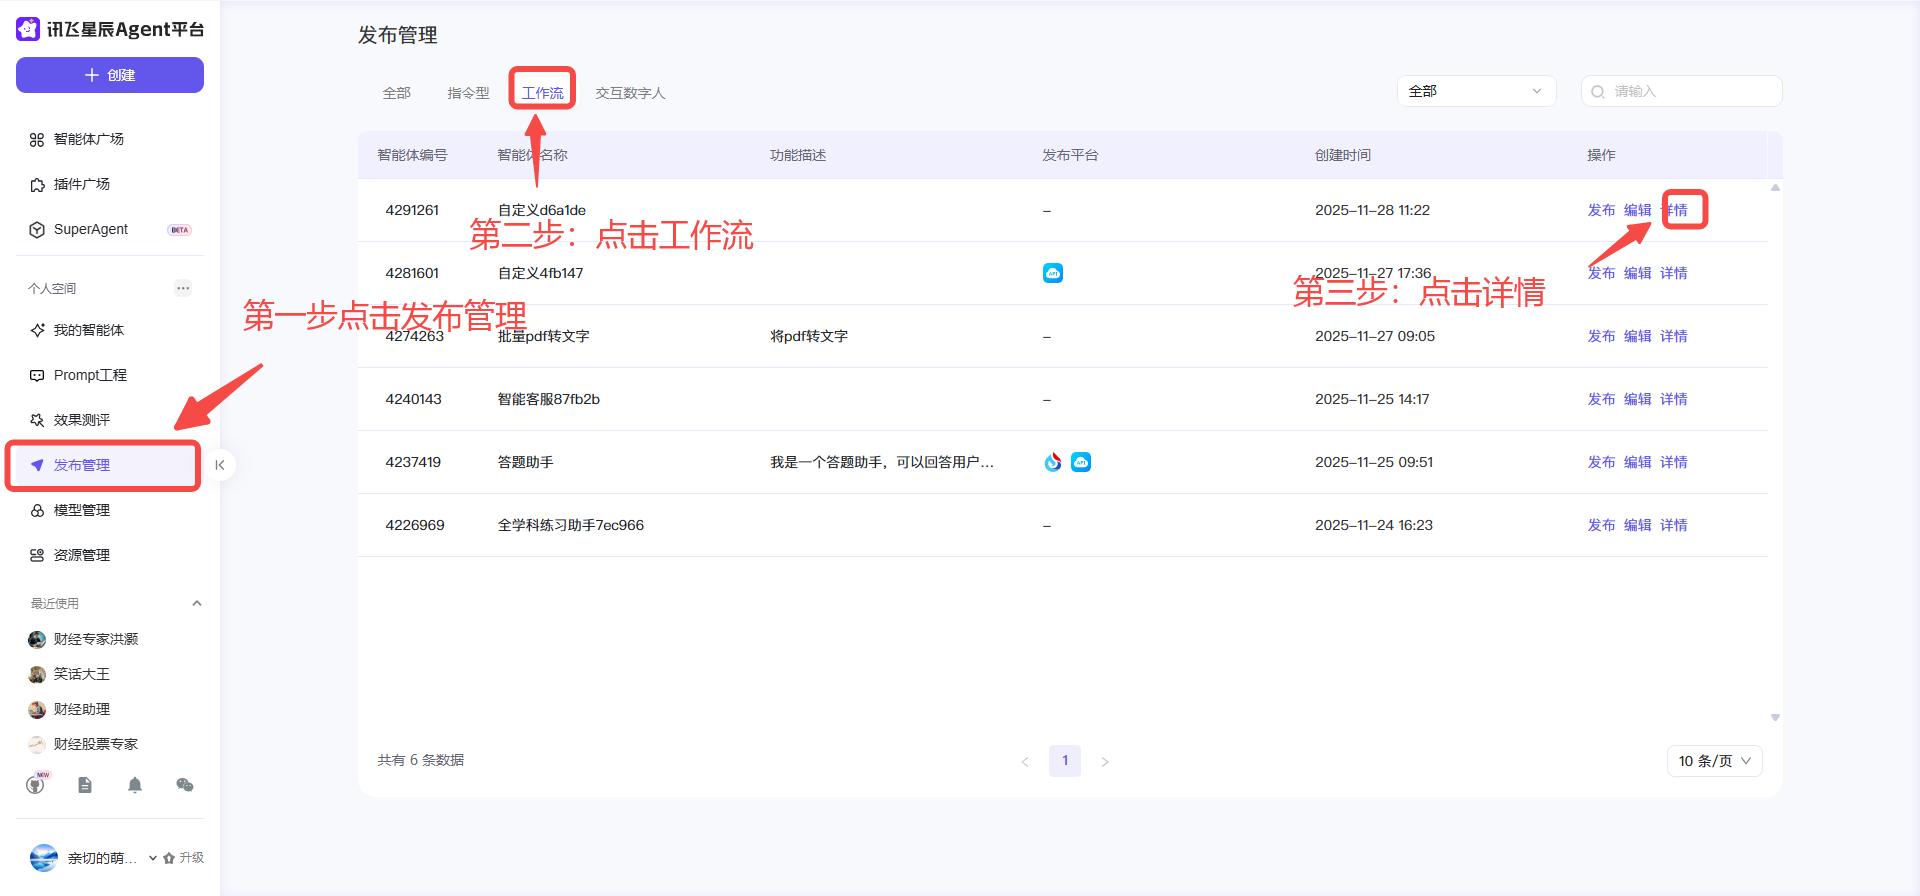Click the 请输入 search field
This screenshot has height=896, width=1920.
pos(1690,91)
